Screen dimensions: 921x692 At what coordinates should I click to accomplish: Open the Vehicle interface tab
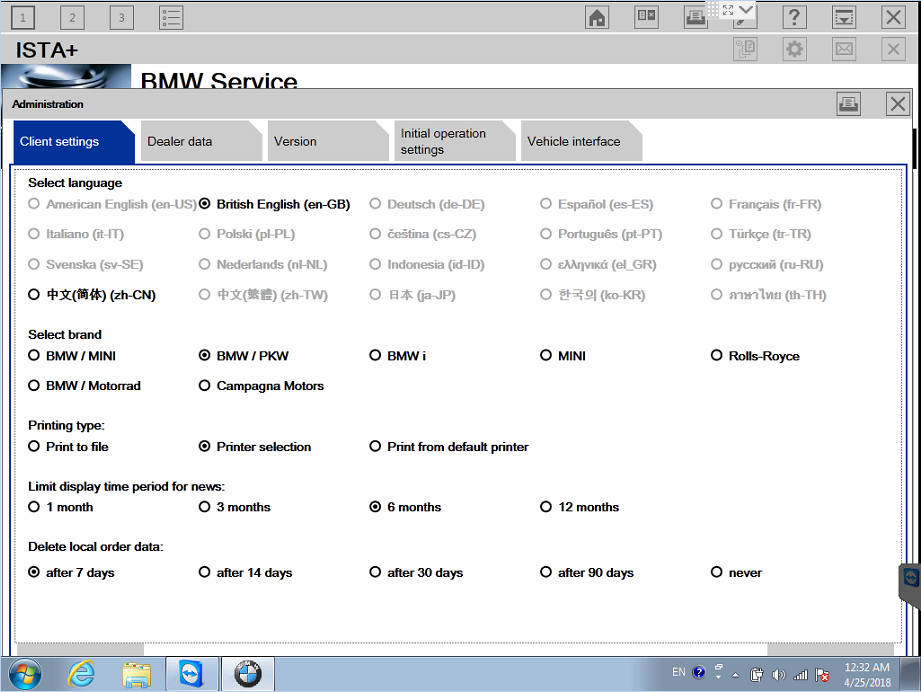[581, 142]
